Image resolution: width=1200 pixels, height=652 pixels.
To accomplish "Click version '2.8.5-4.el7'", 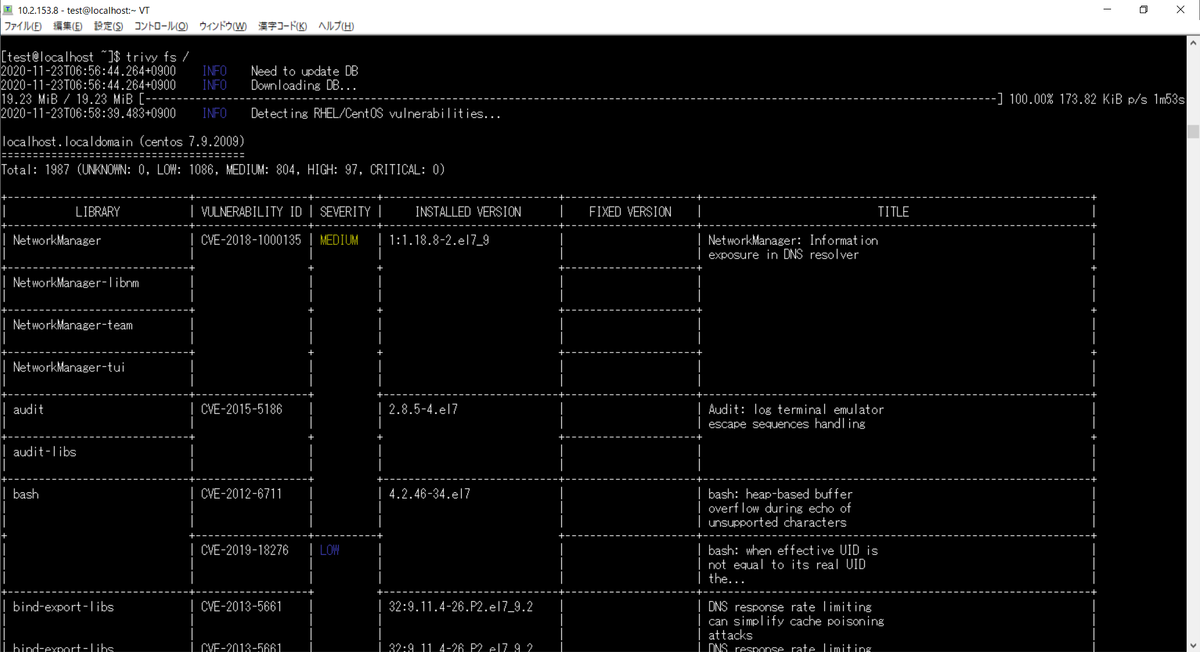I will point(423,409).
